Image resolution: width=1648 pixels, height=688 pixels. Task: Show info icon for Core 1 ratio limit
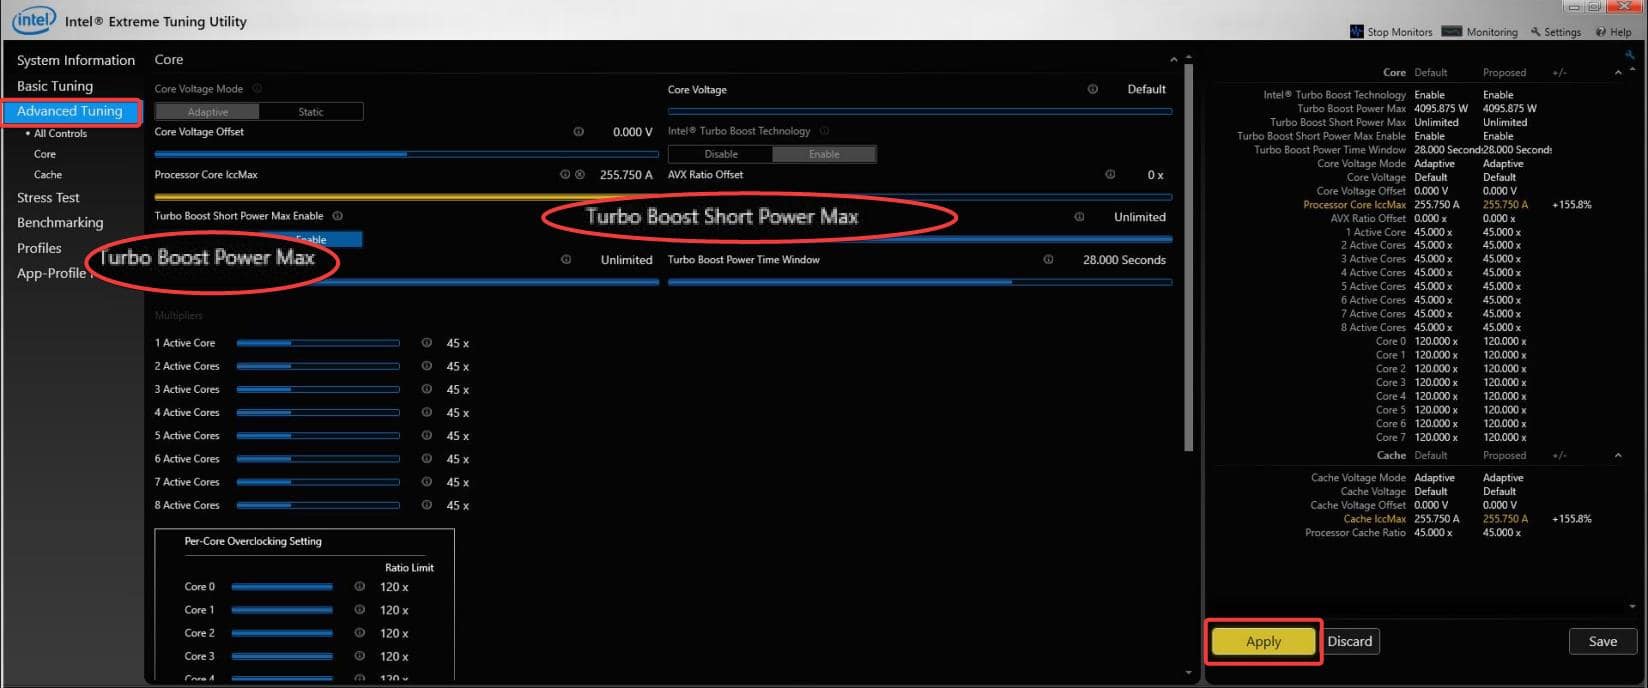click(x=360, y=610)
